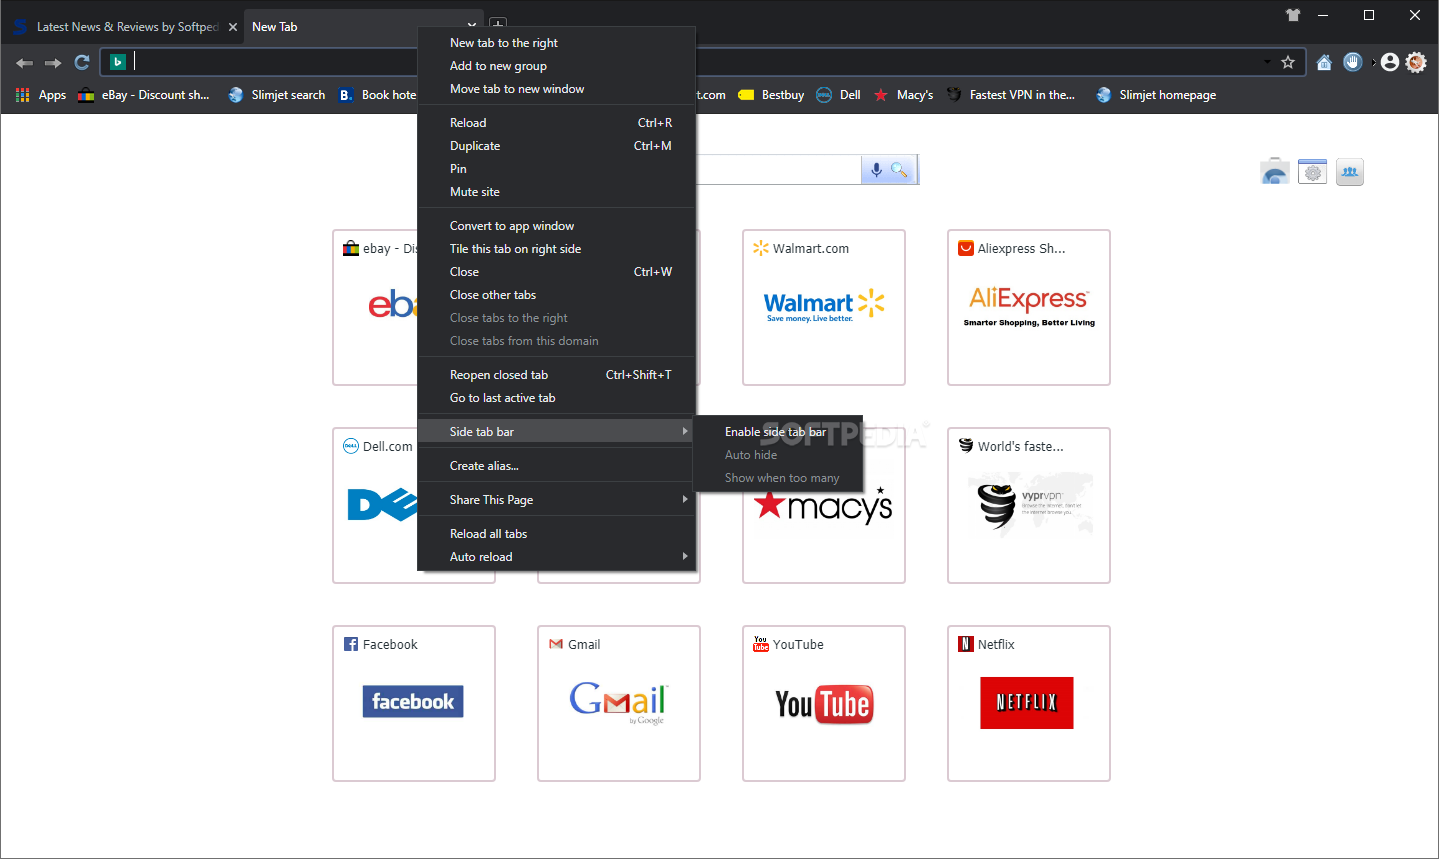Click the back navigation arrow

[x=25, y=62]
